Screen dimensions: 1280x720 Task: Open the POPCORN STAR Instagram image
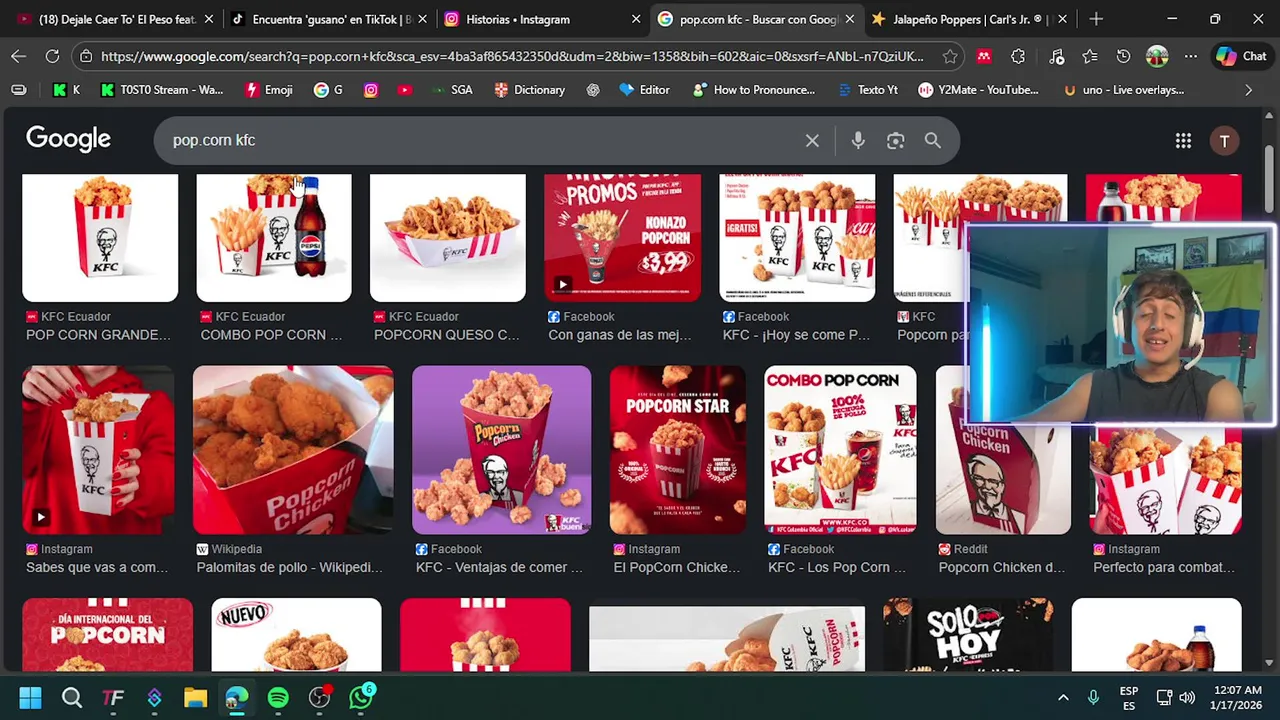click(x=678, y=450)
